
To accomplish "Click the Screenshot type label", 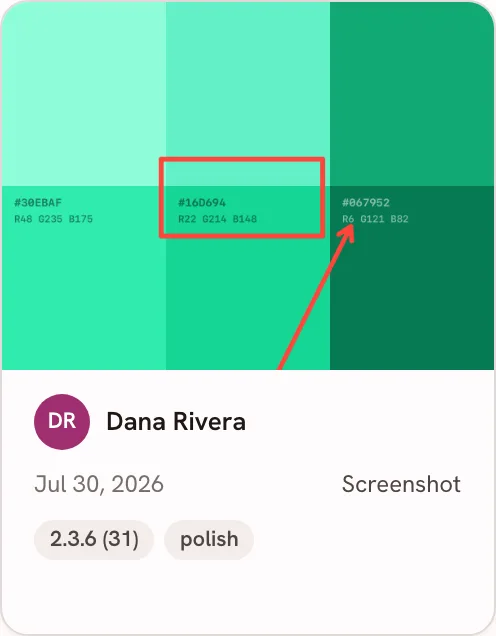I will click(x=401, y=484).
